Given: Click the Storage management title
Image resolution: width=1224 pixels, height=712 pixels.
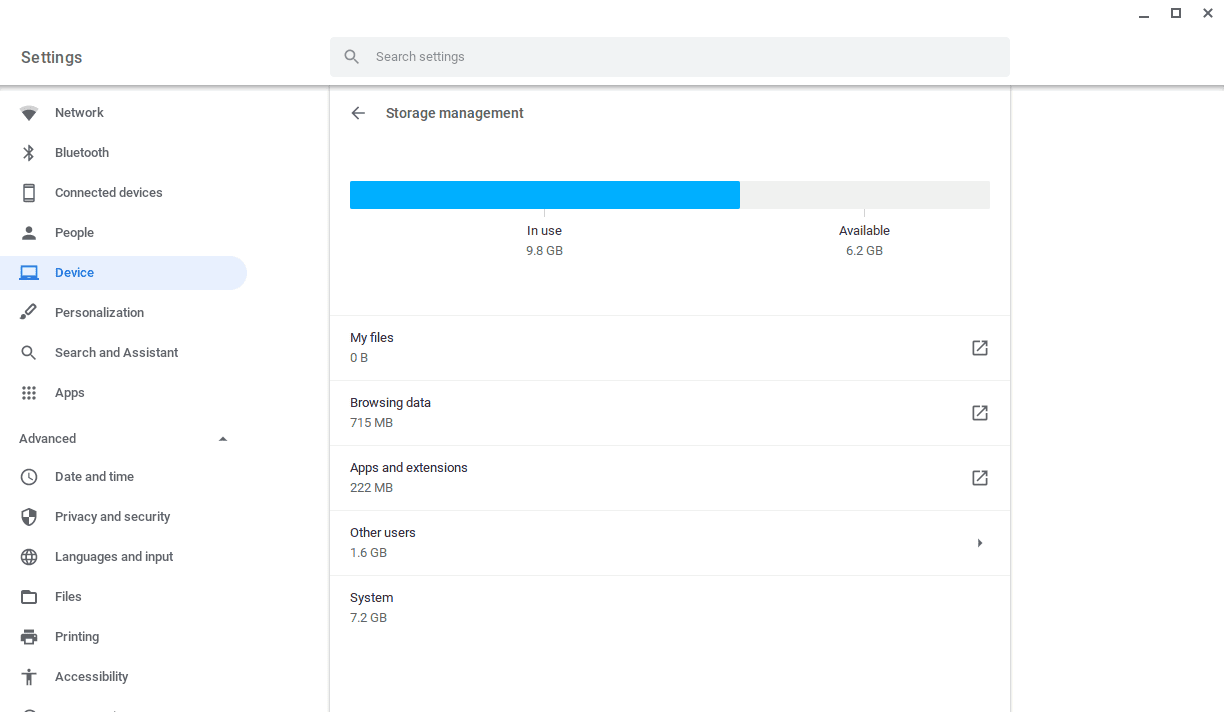Looking at the screenshot, I should pyautogui.click(x=454, y=113).
